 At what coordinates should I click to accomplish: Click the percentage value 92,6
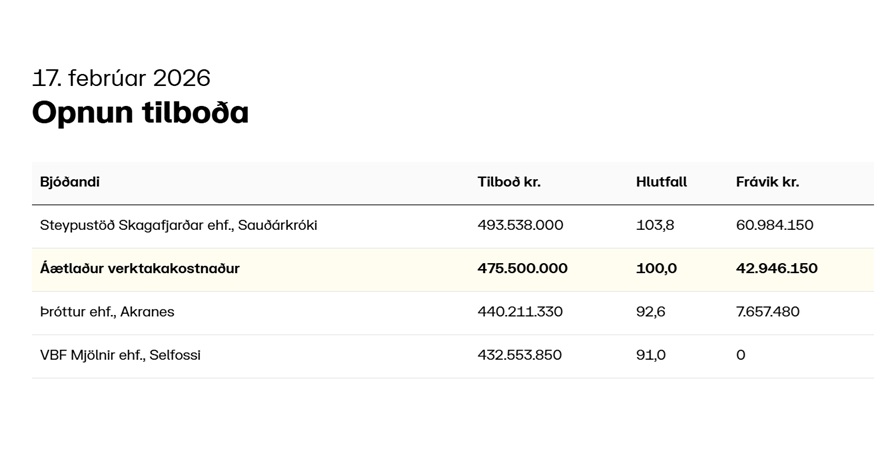pos(651,312)
